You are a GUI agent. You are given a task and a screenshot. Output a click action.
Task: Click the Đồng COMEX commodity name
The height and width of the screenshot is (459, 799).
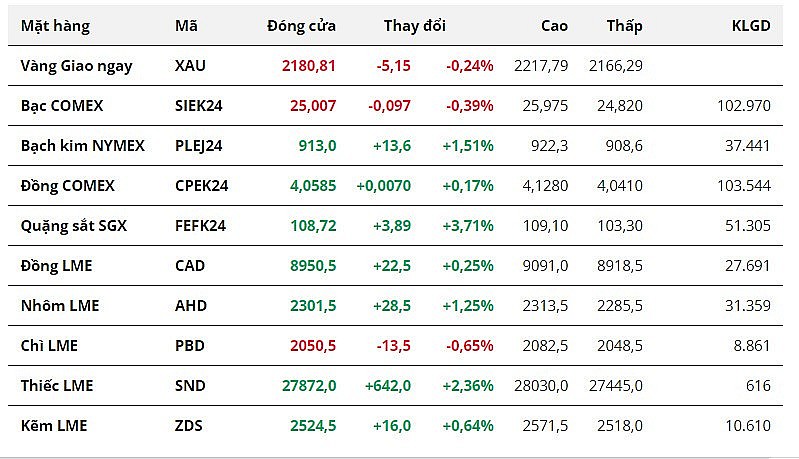coord(67,185)
